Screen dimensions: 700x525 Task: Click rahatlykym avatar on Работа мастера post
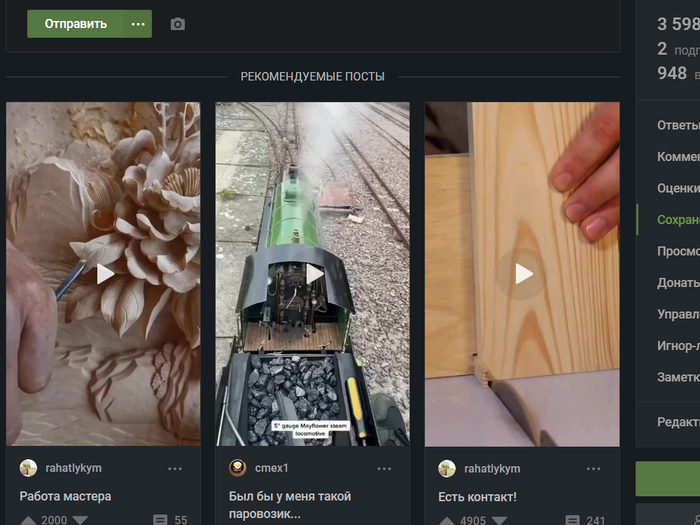pyautogui.click(x=29, y=468)
